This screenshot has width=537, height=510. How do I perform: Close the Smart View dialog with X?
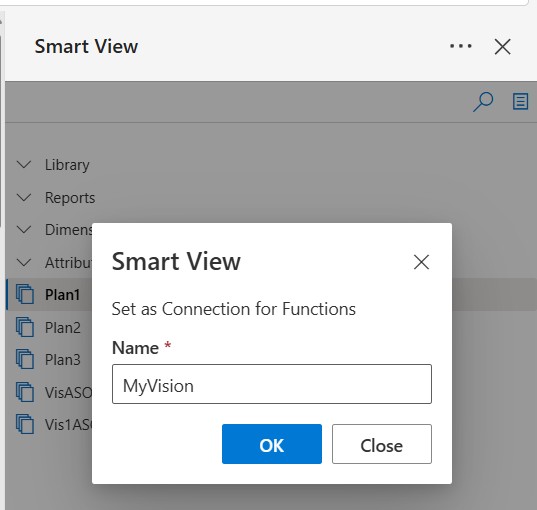[421, 262]
